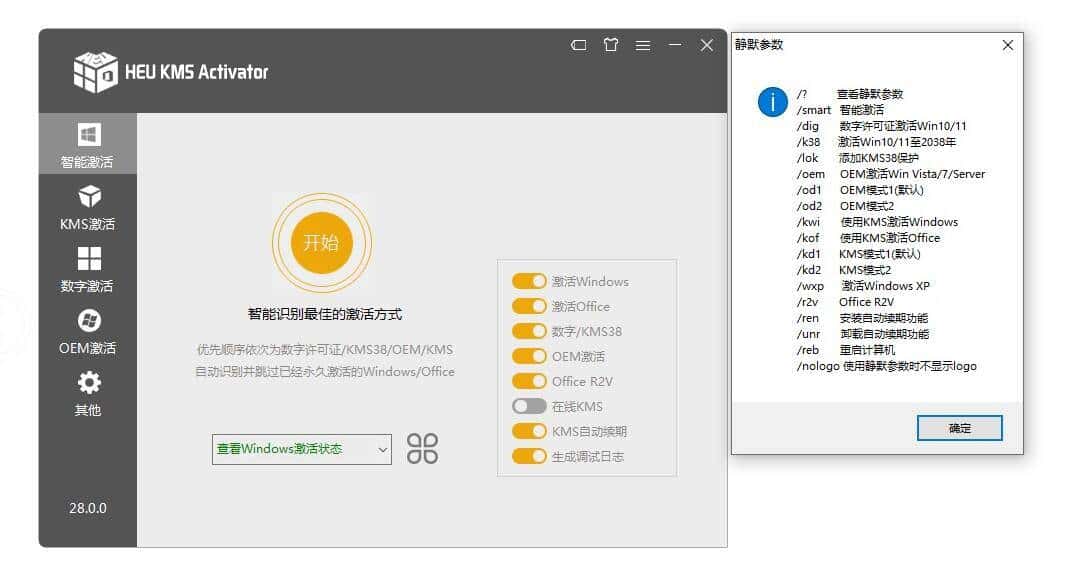This screenshot has height=581, width=1065.
Task: Click the /wxp 激活Windows XP line
Action: click(863, 286)
